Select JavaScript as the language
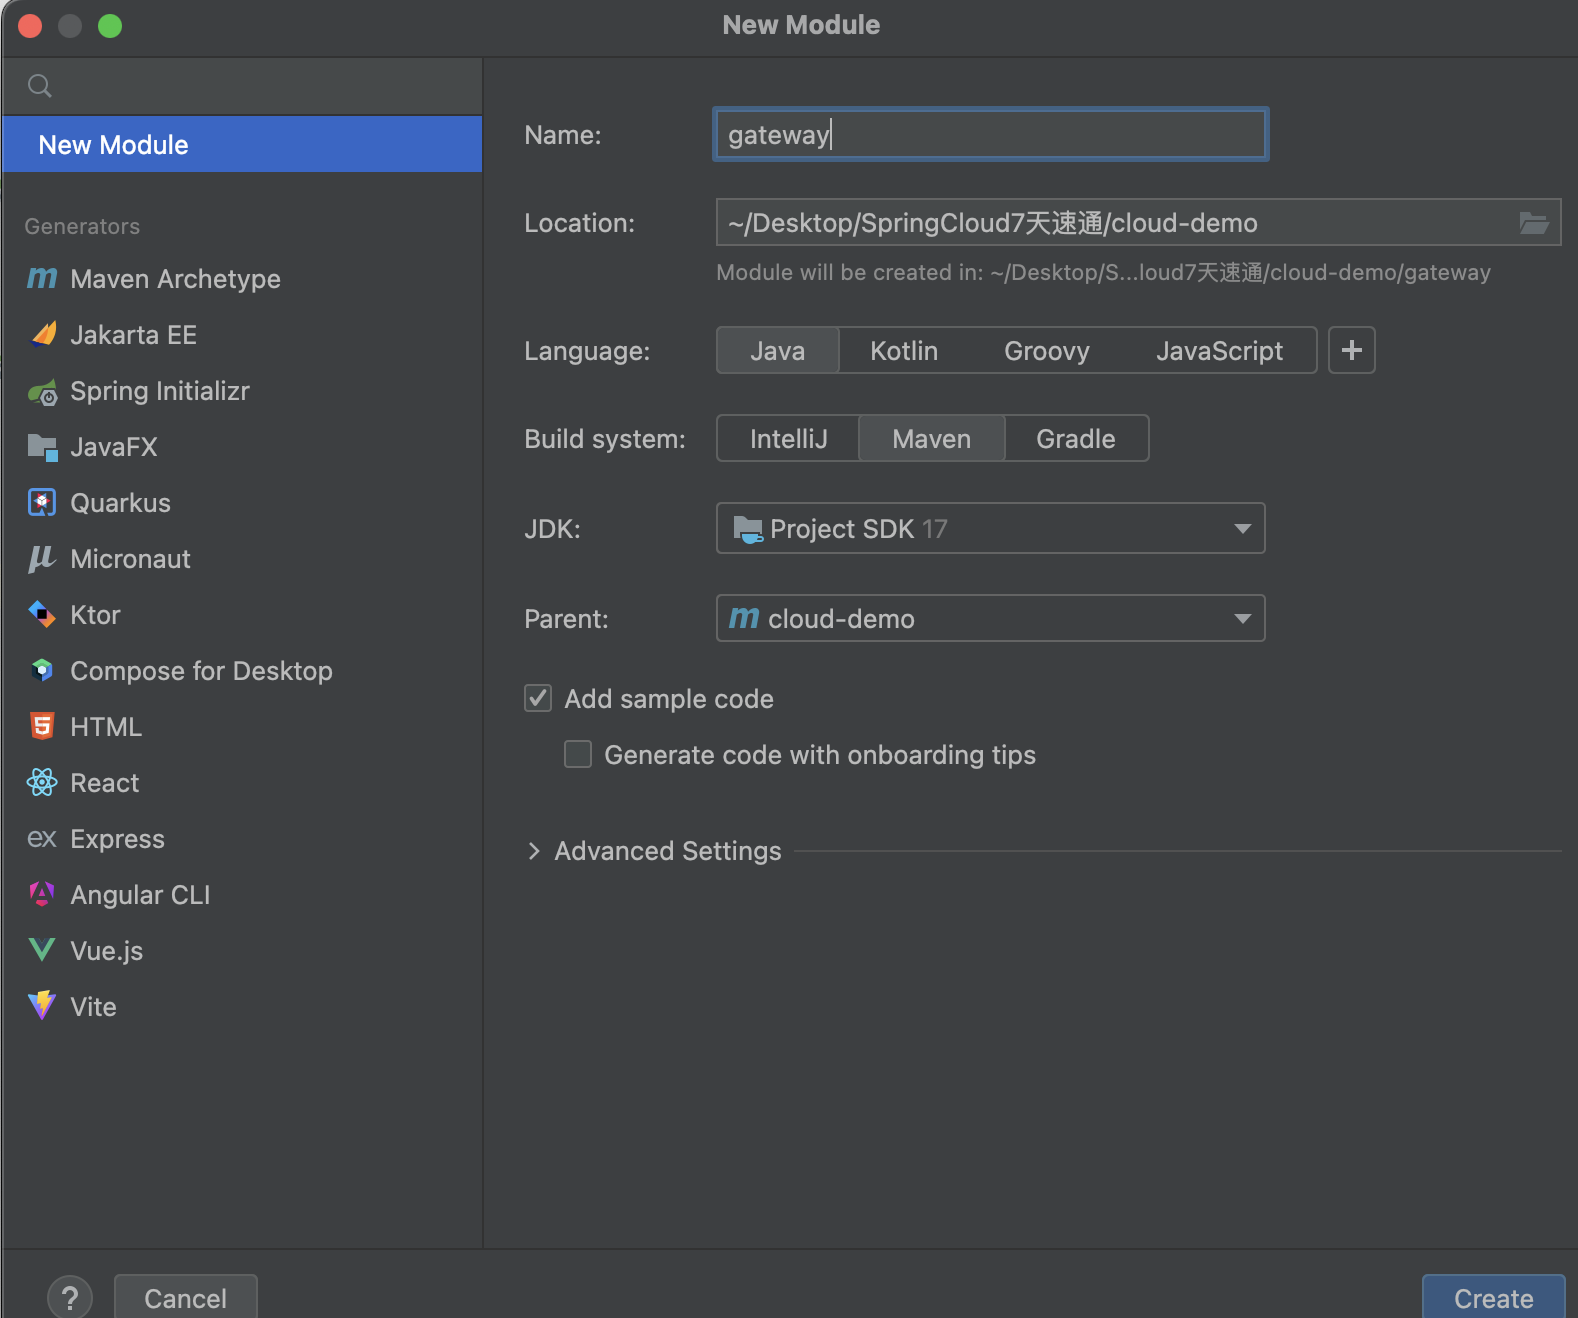This screenshot has height=1318, width=1578. coord(1220,350)
